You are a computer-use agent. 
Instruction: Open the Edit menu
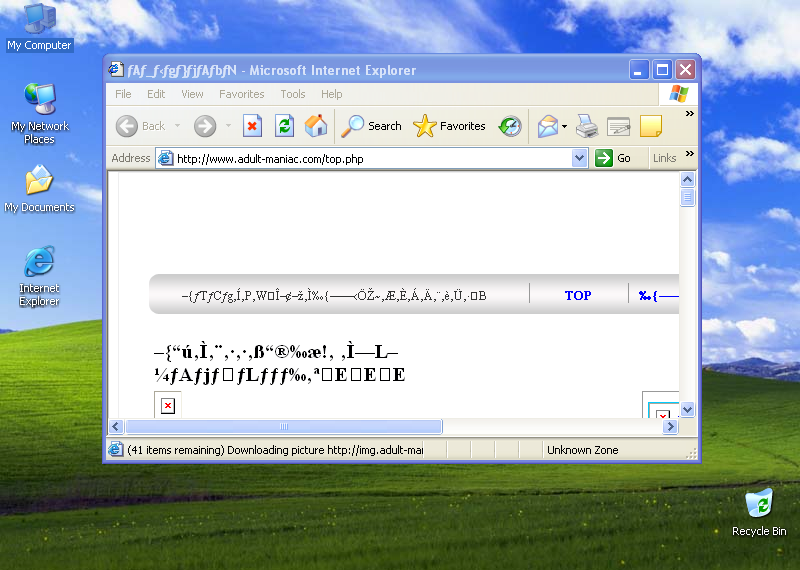coord(156,94)
